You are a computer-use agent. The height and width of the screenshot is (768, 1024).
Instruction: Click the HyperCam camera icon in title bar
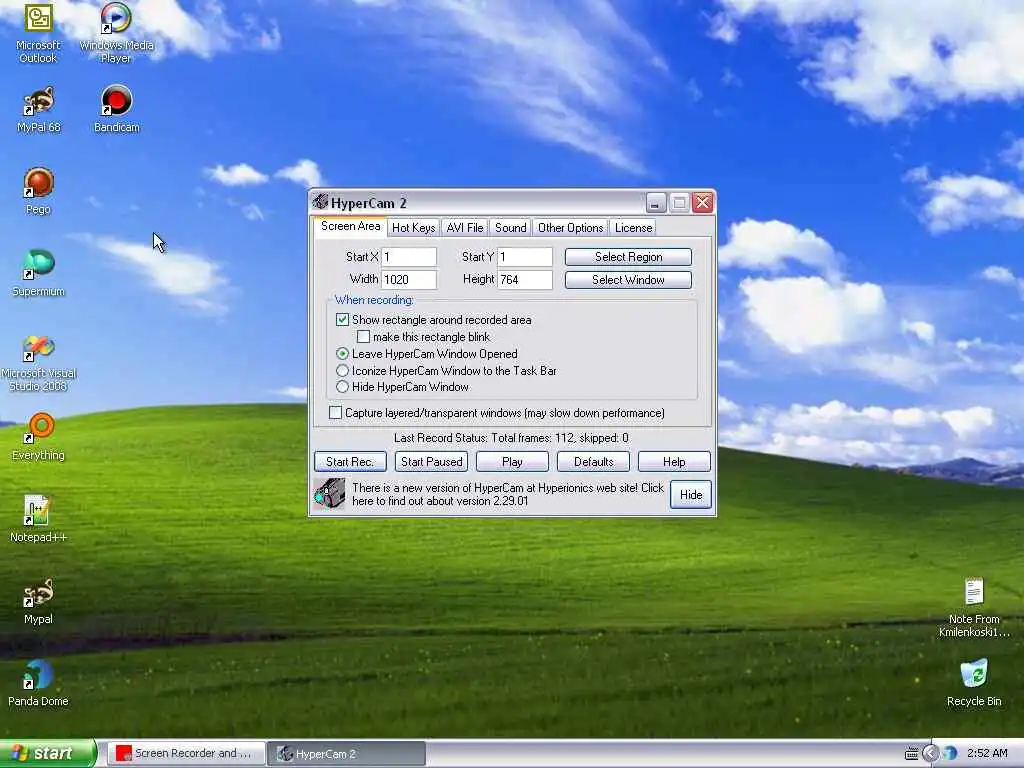click(x=320, y=202)
